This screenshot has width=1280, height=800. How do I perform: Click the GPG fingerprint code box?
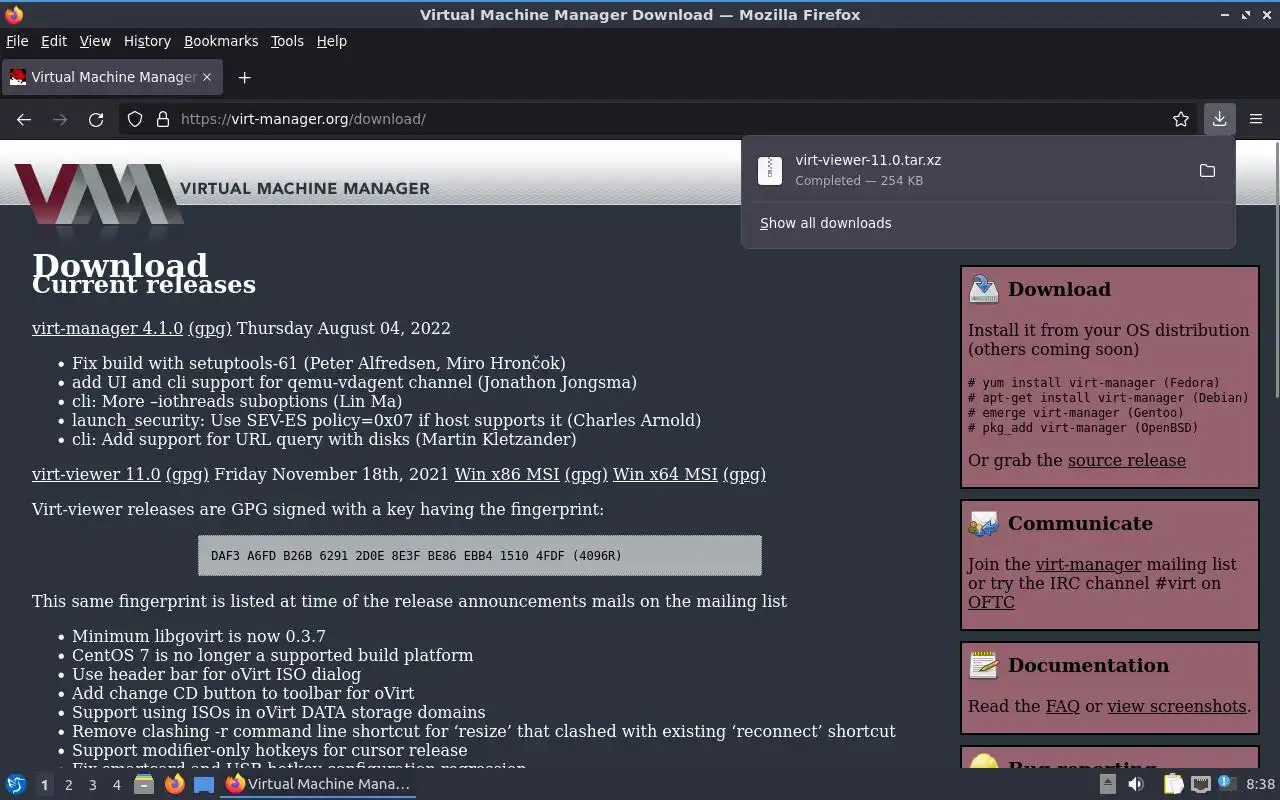coord(480,555)
